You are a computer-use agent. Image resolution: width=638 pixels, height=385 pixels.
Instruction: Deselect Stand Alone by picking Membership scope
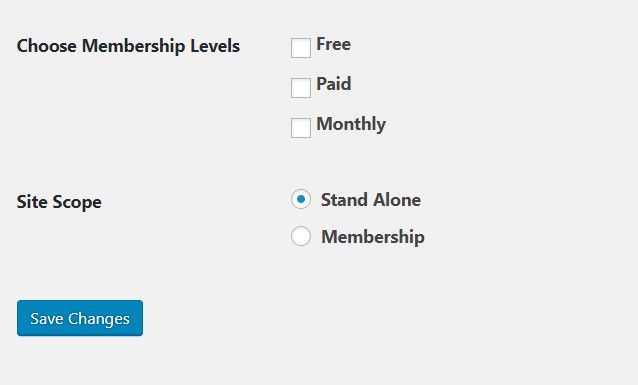tap(301, 236)
